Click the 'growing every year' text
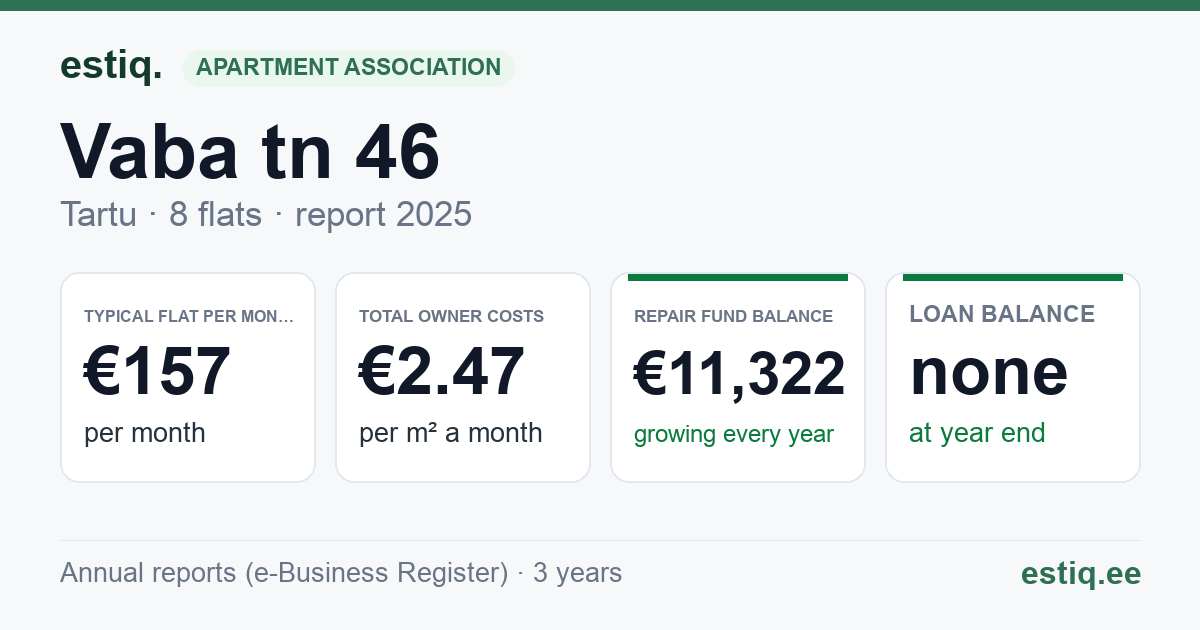 pos(734,435)
